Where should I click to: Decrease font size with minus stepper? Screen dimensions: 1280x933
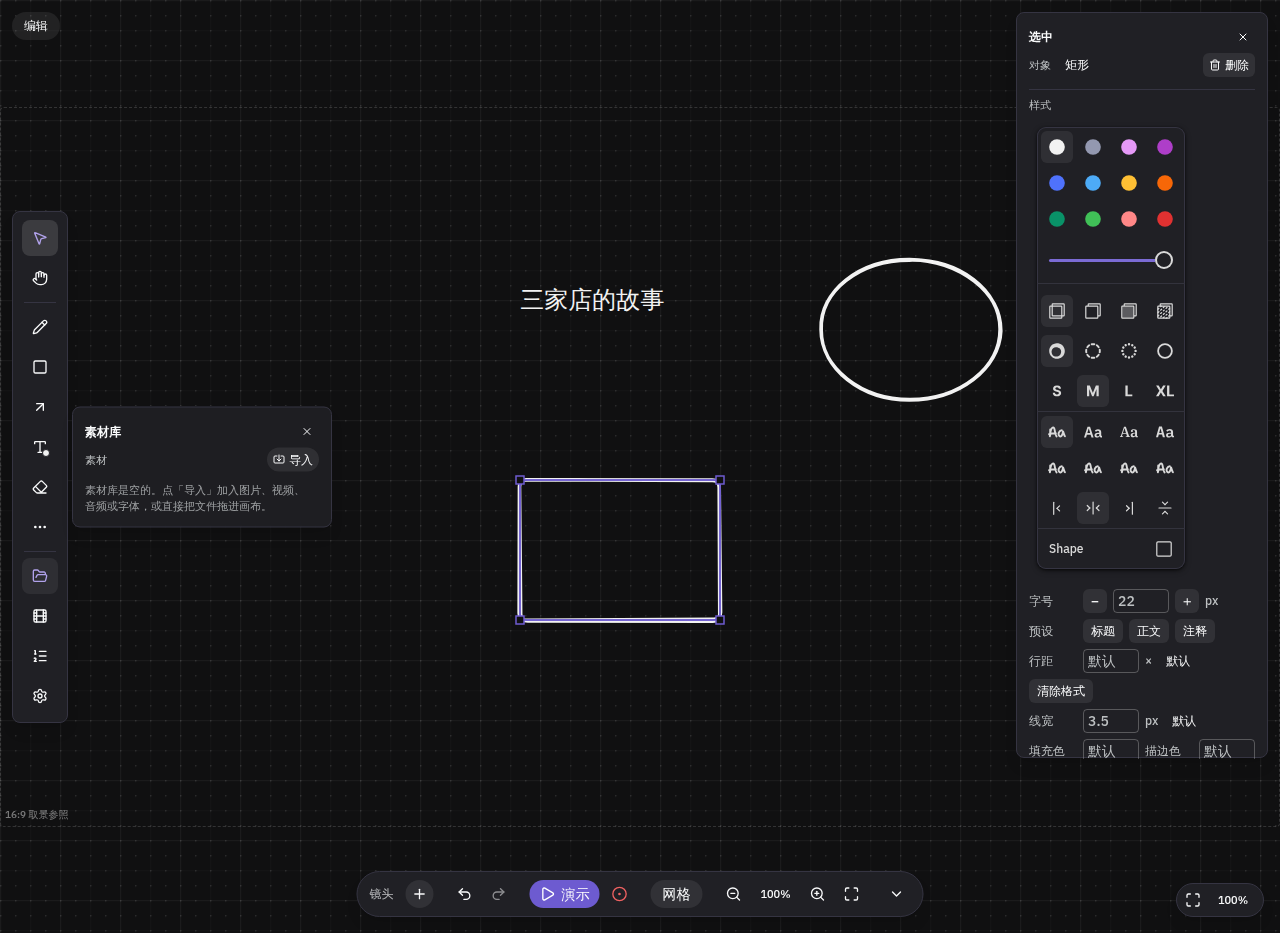(1095, 601)
